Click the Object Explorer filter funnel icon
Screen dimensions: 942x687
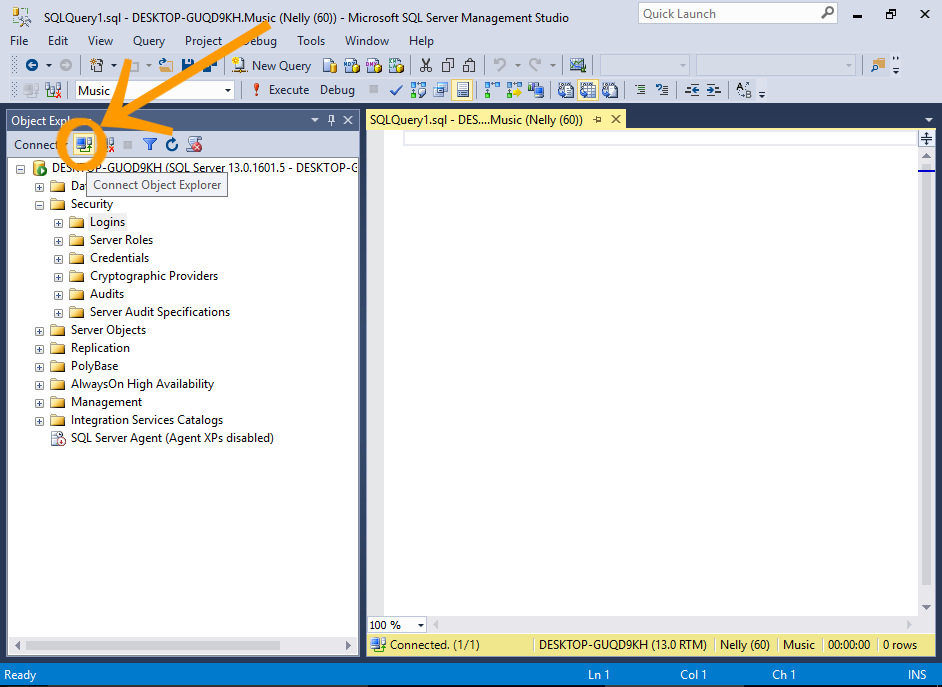click(x=149, y=145)
